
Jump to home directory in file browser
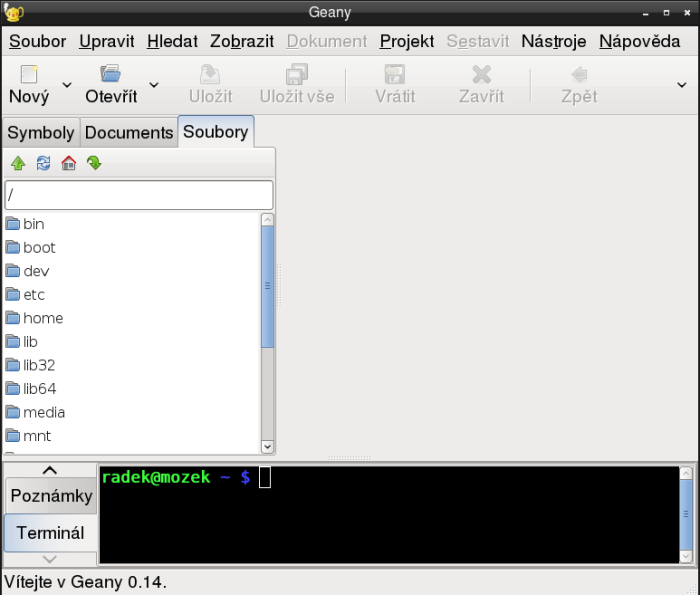tap(69, 164)
